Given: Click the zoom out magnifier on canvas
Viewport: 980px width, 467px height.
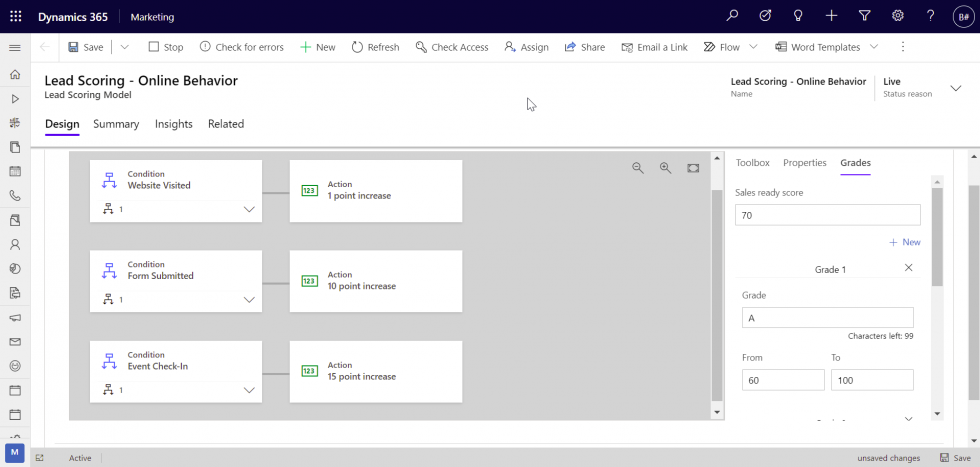Looking at the screenshot, I should pos(637,168).
